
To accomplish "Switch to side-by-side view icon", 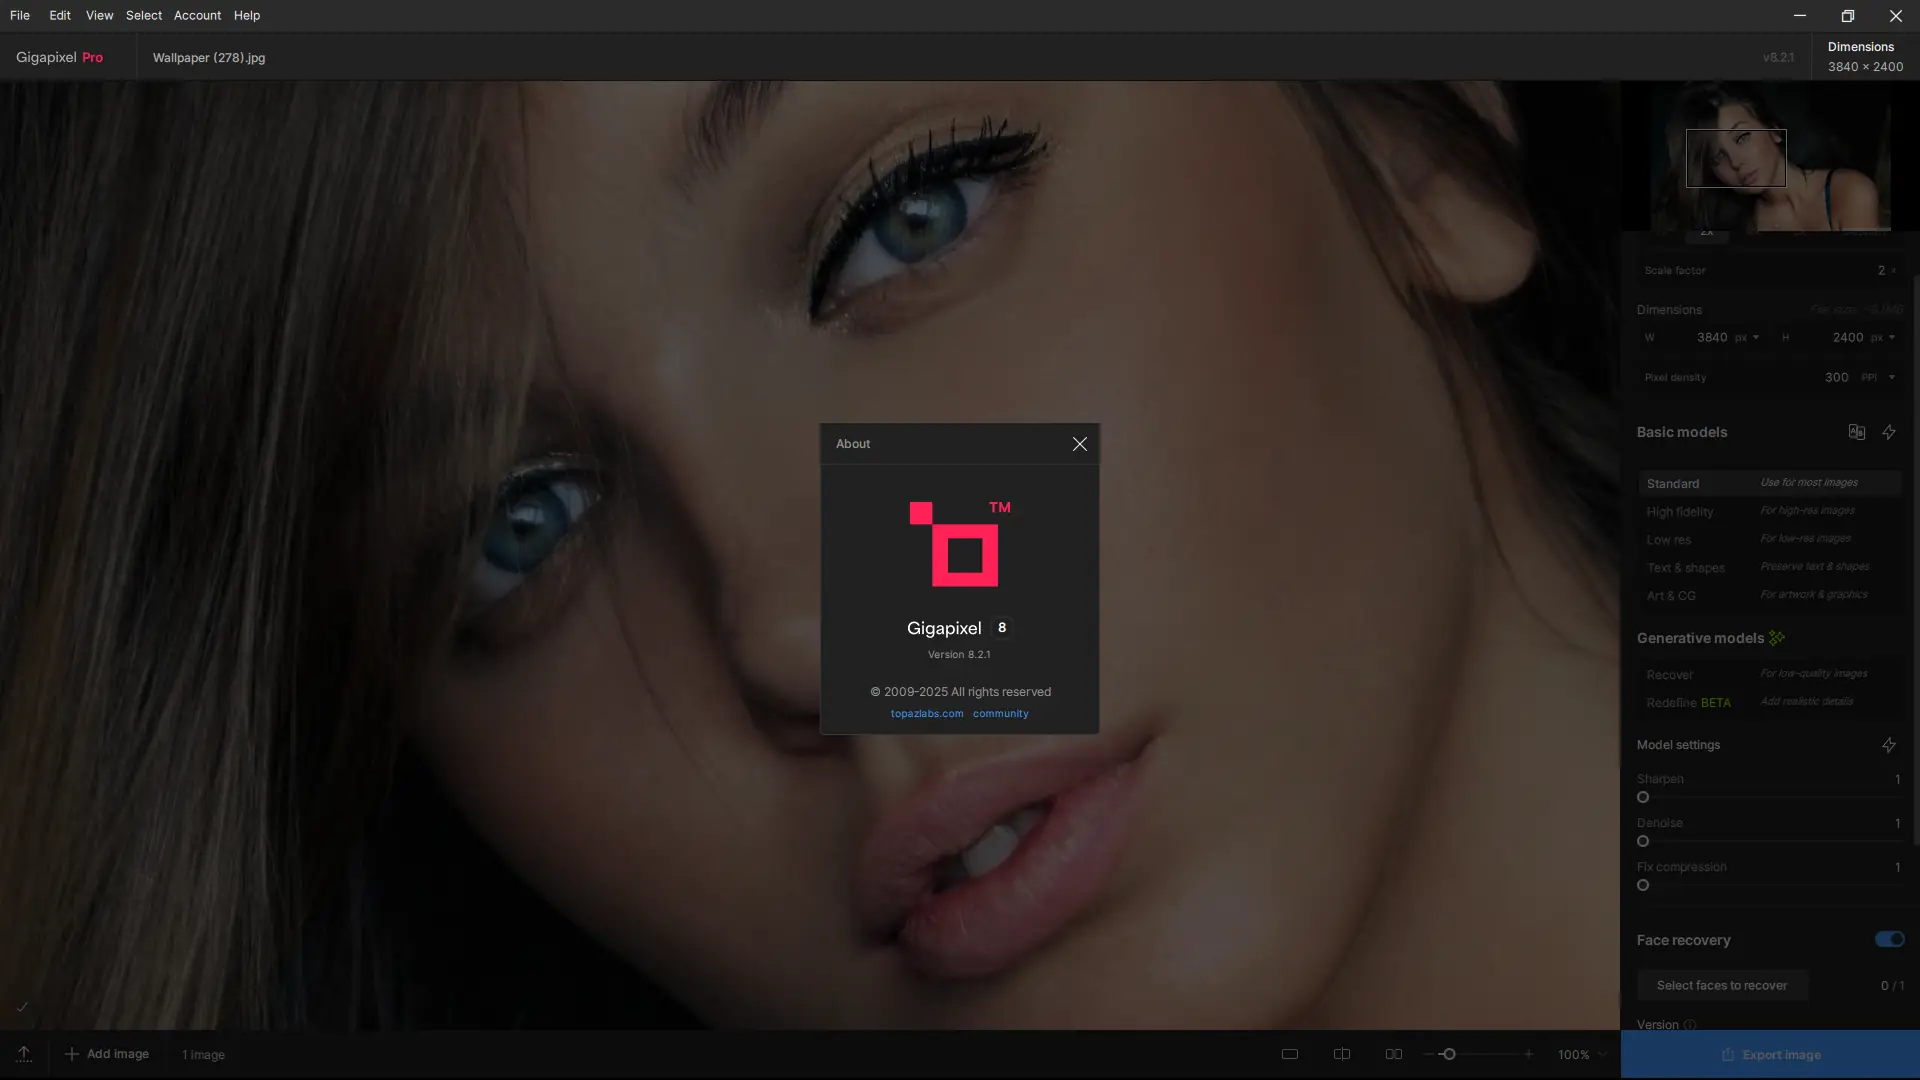I will 1393,1054.
